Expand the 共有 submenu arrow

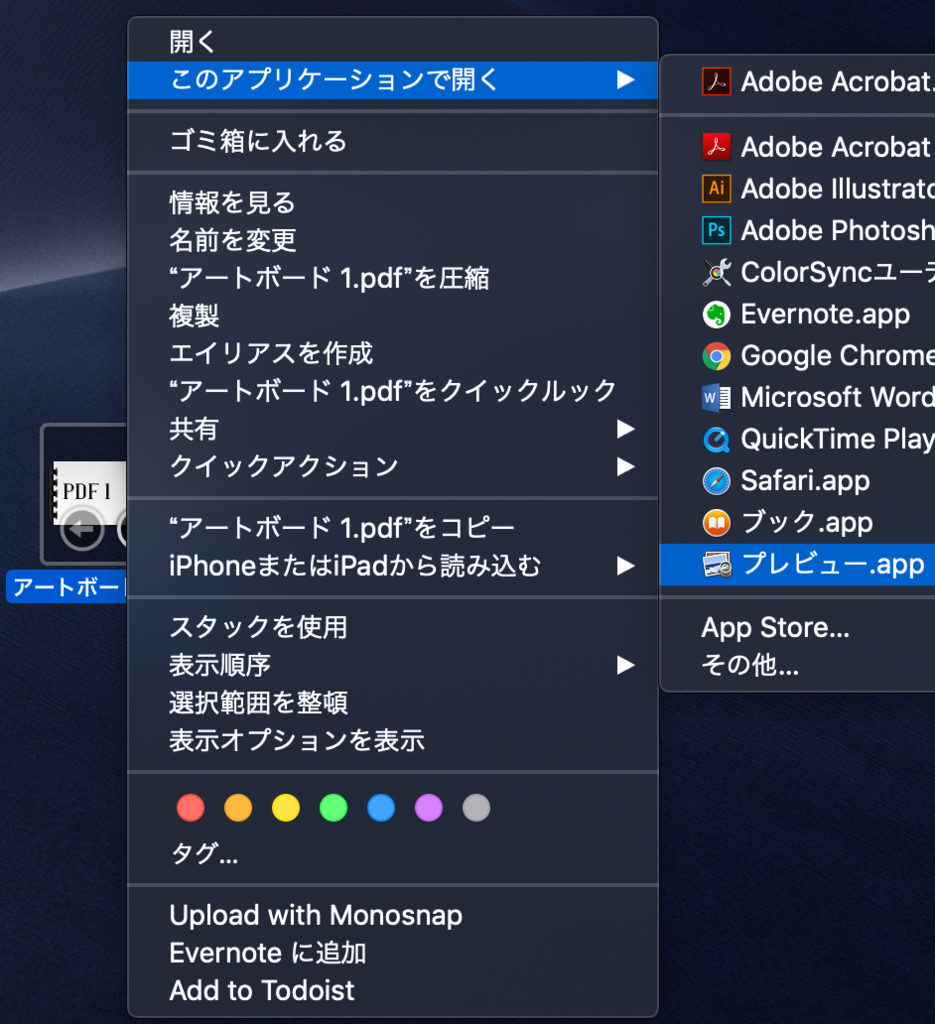pyautogui.click(x=626, y=429)
